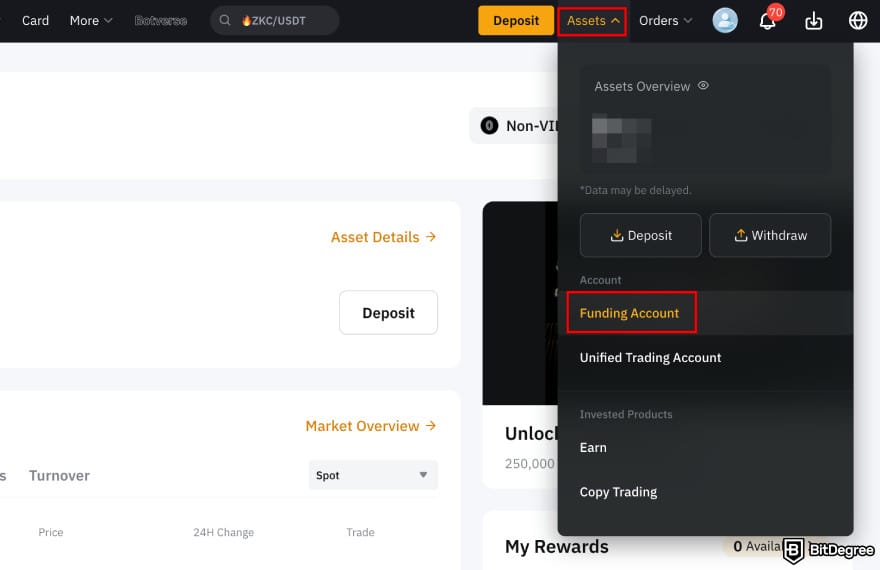
Task: Click the app download icon
Action: tap(813, 21)
